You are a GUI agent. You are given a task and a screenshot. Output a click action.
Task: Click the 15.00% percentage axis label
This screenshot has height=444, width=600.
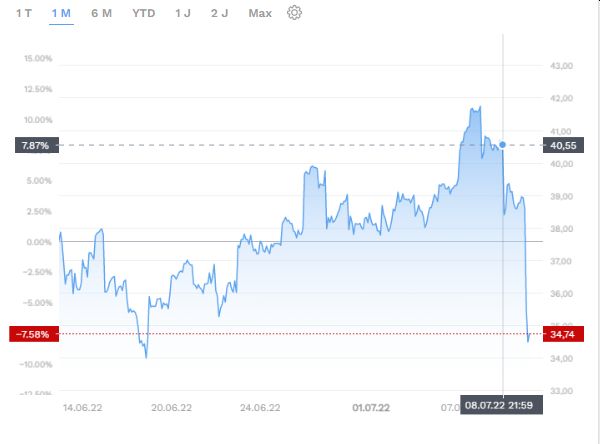[35, 58]
